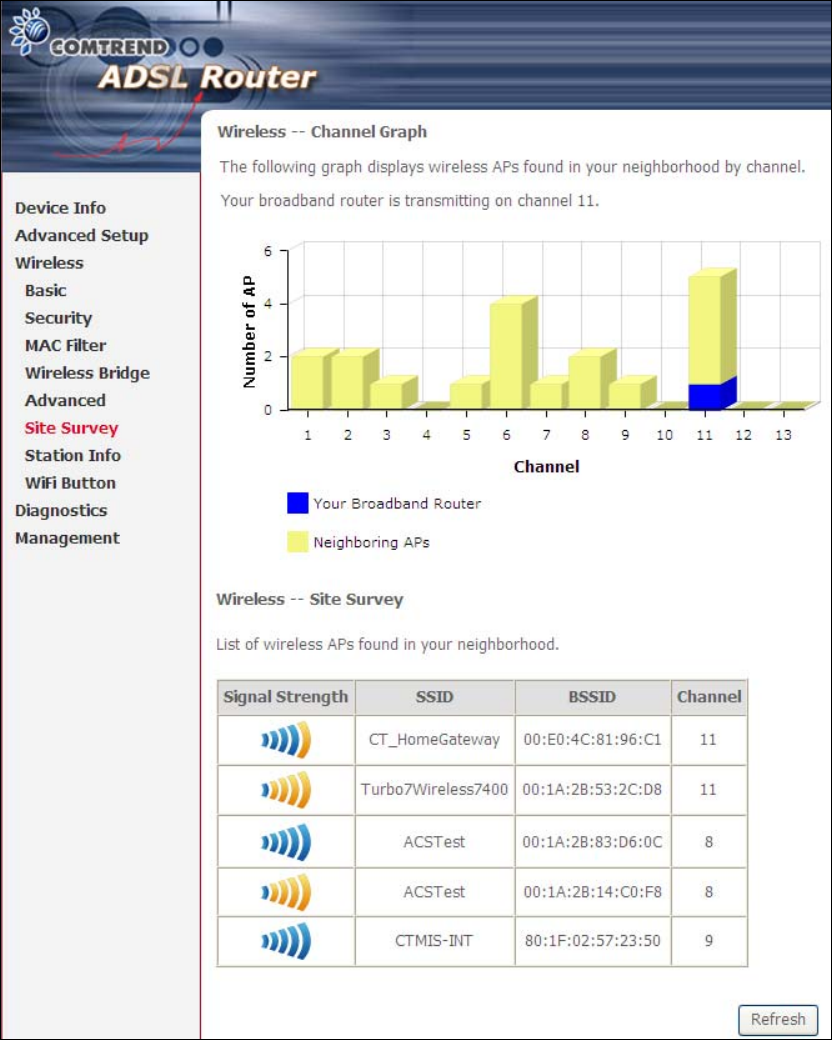This screenshot has width=832, height=1040.
Task: Click the channel 1 bar in graph
Action: click(x=313, y=381)
